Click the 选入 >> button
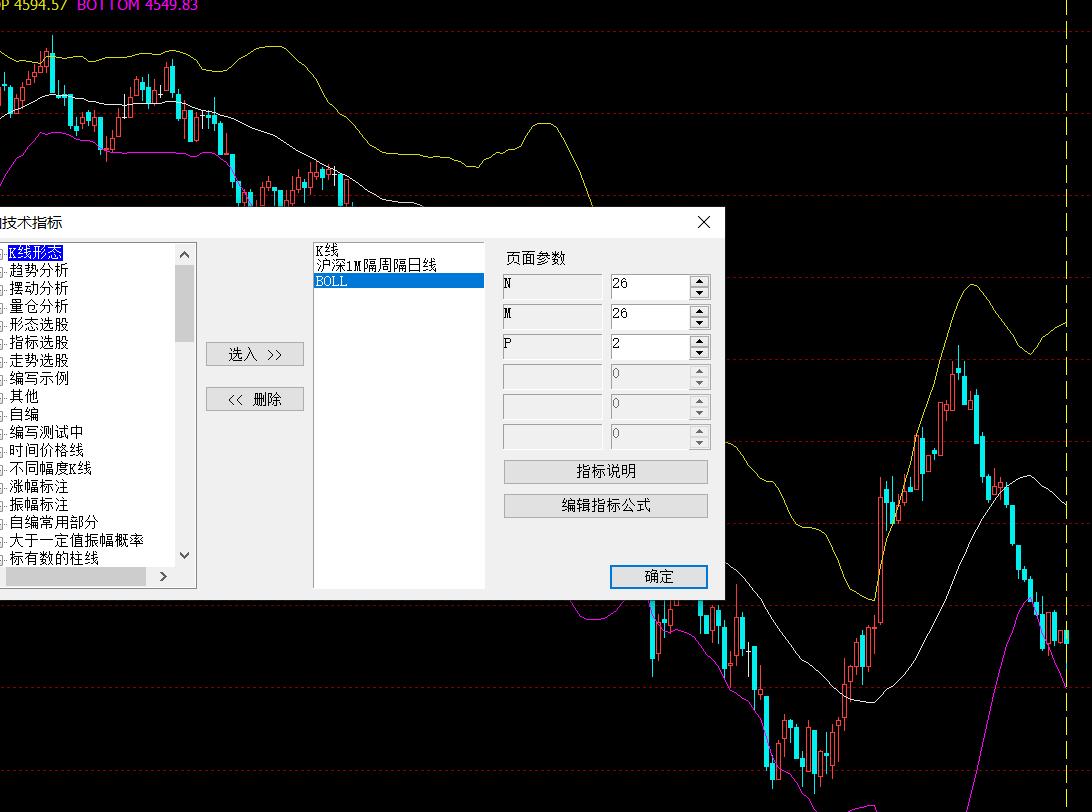 click(x=255, y=354)
